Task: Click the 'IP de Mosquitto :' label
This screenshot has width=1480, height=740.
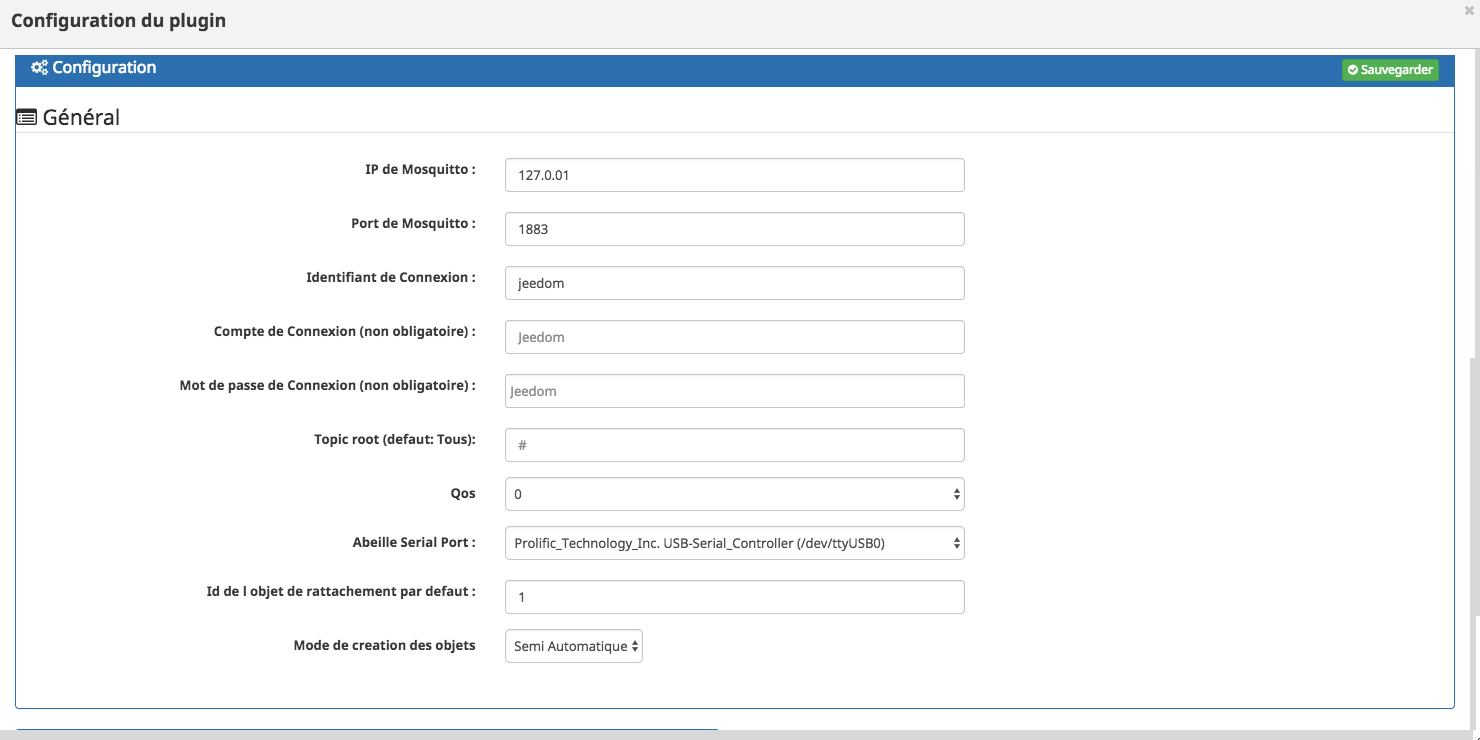Action: click(x=420, y=170)
